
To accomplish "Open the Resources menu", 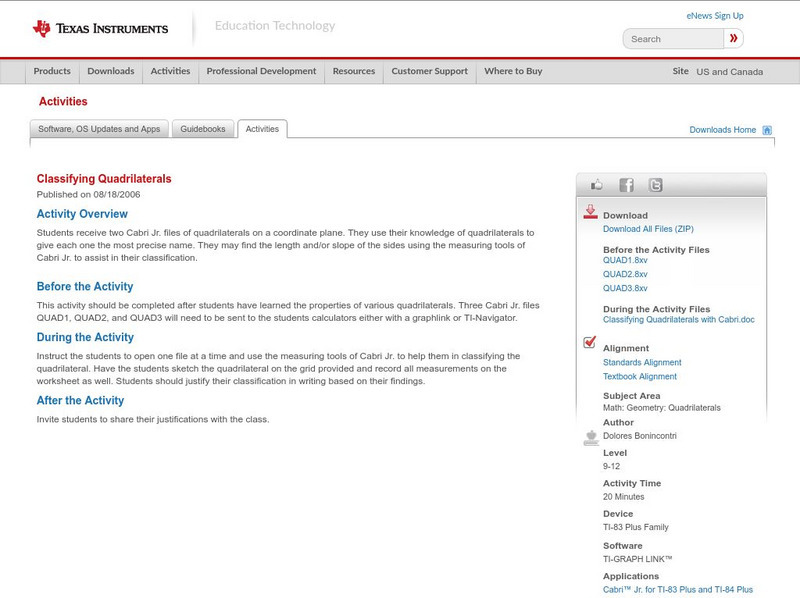I will 354,71.
